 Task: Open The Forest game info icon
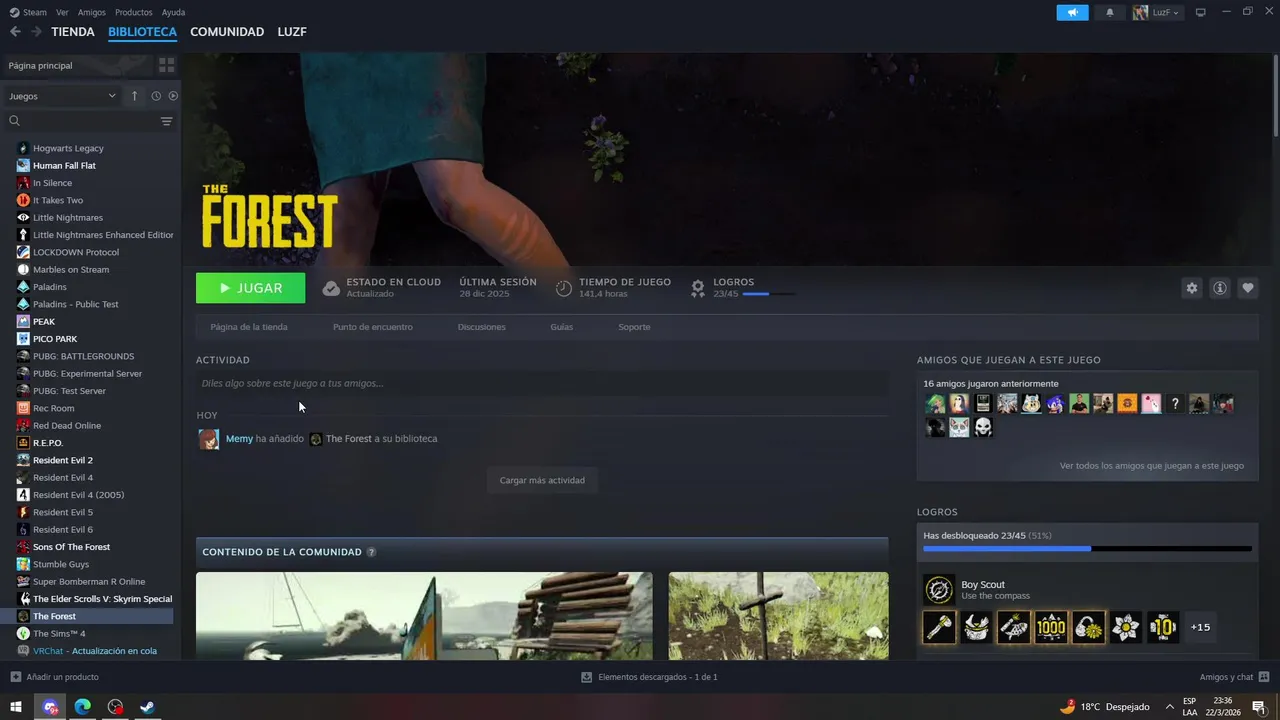pyautogui.click(x=1220, y=288)
